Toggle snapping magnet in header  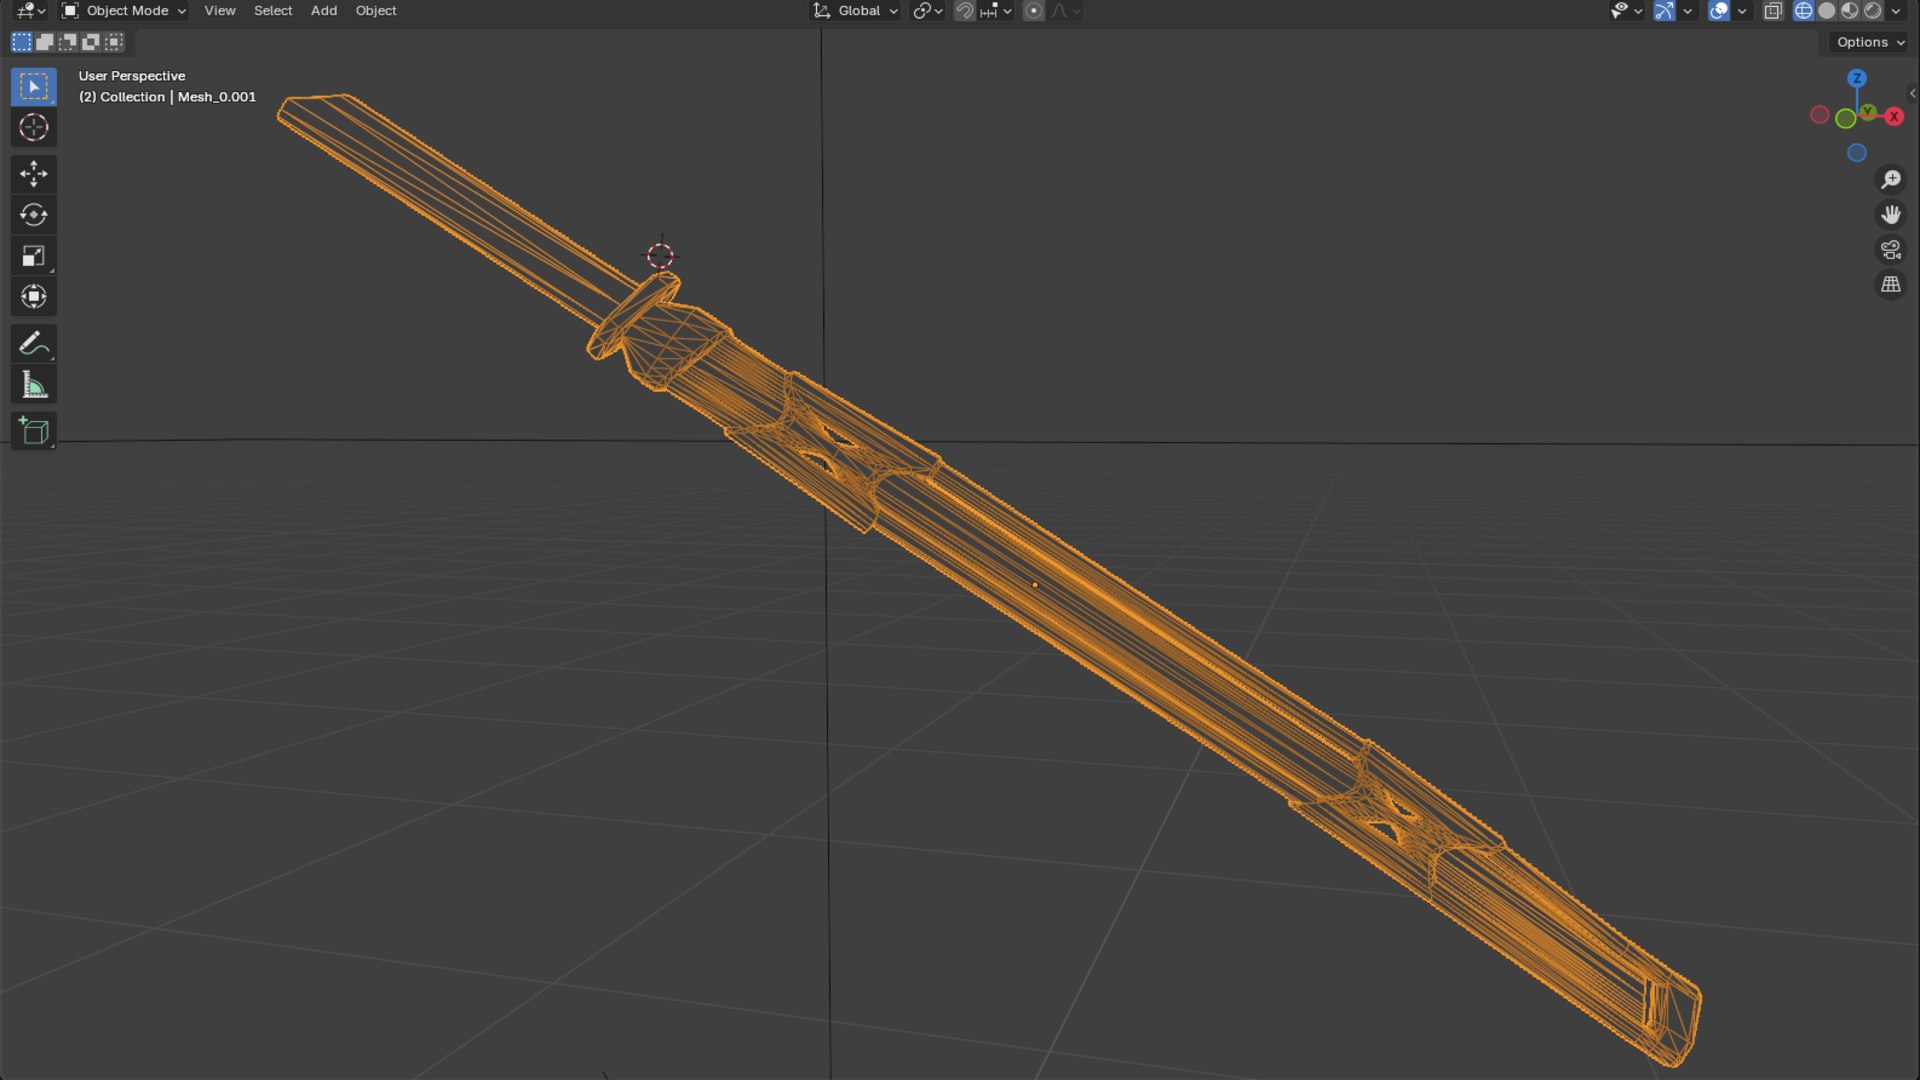coord(964,11)
